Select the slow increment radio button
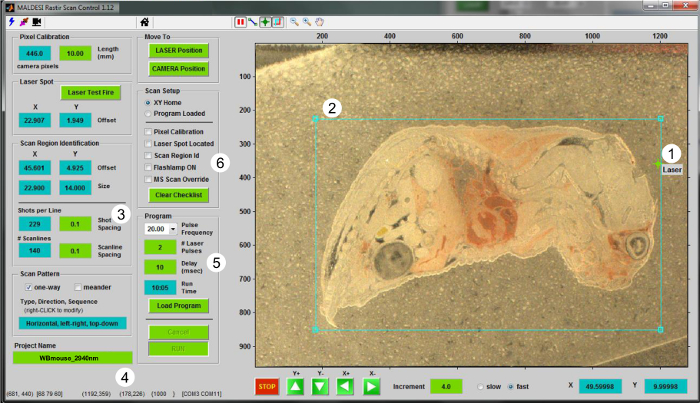Image resolution: width=700 pixels, height=403 pixels. pyautogui.click(x=479, y=385)
